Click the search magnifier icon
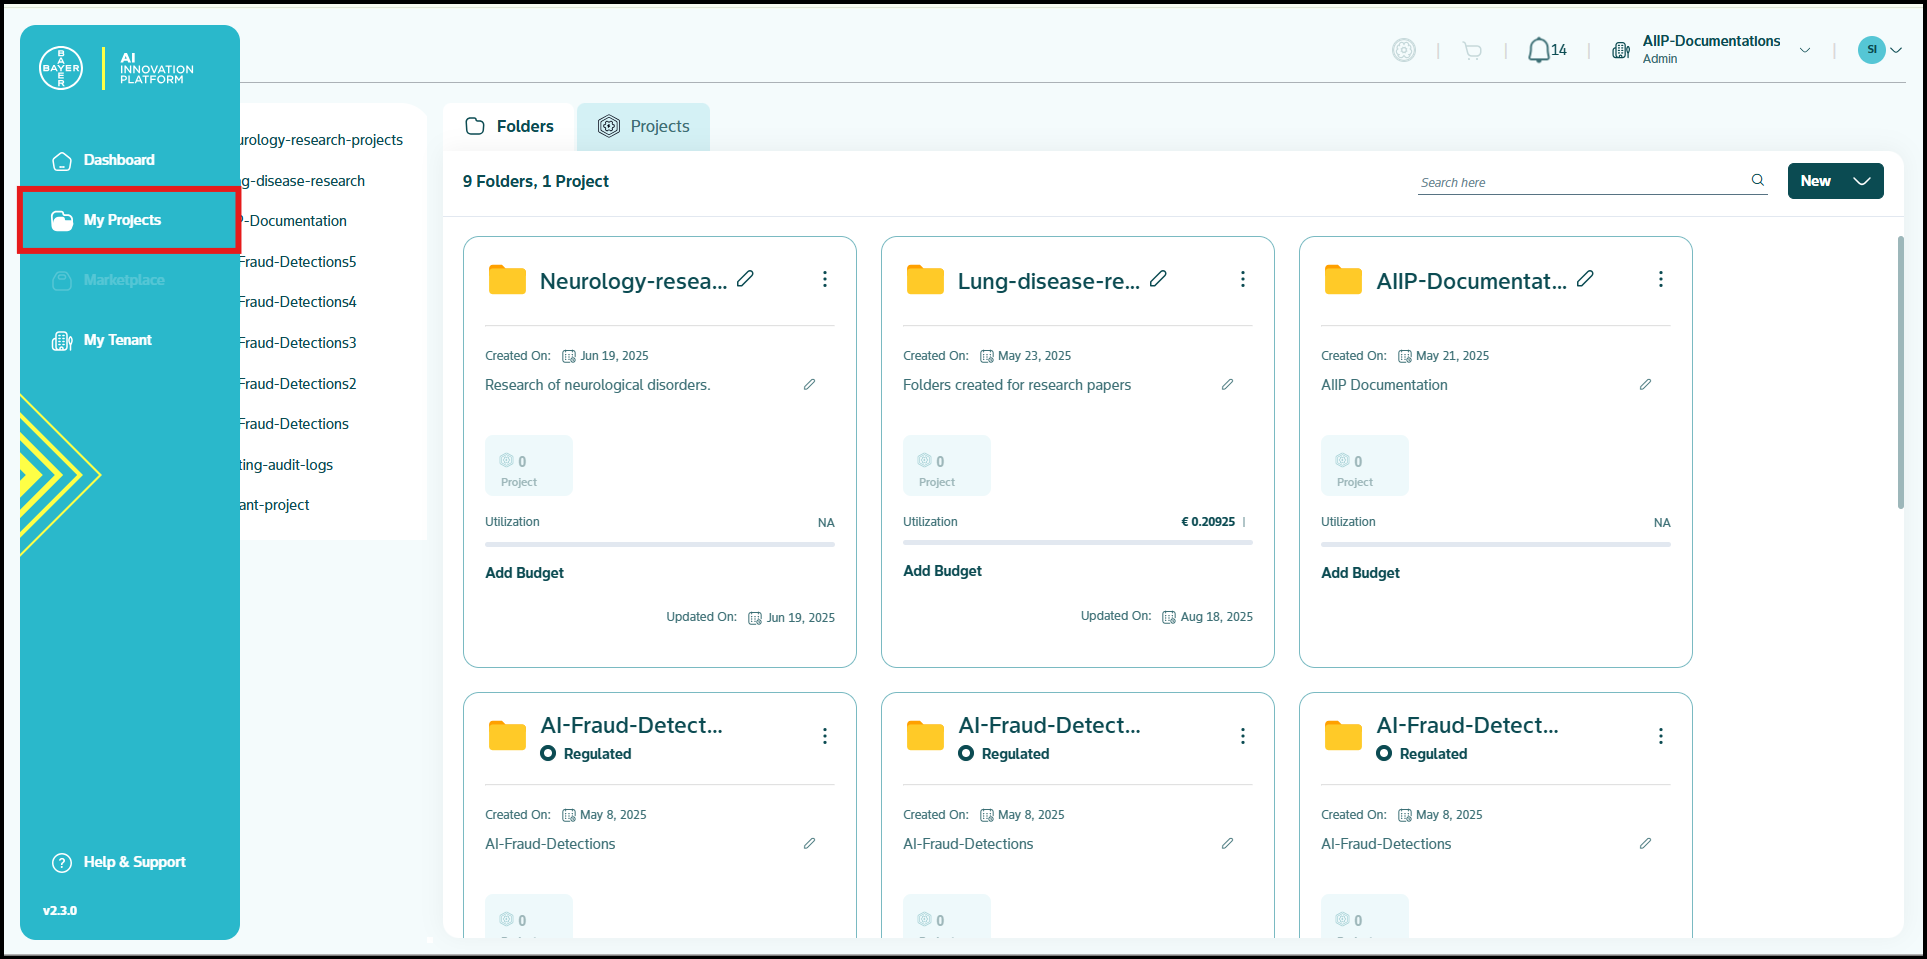Image resolution: width=1927 pixels, height=959 pixels. [x=1757, y=181]
